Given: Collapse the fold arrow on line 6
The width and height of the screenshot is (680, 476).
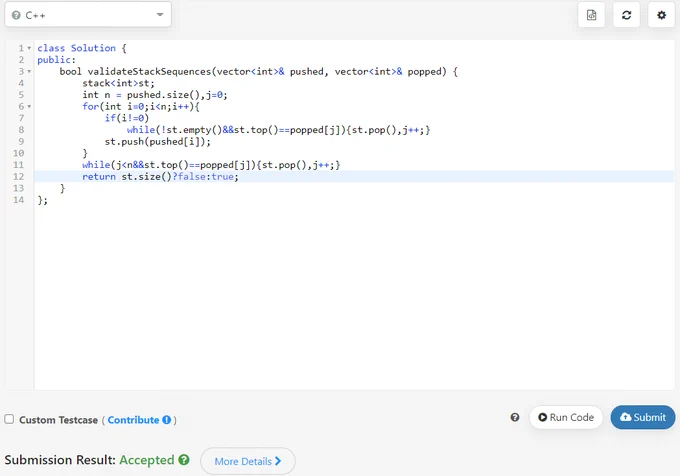Looking at the screenshot, I should click(x=29, y=106).
